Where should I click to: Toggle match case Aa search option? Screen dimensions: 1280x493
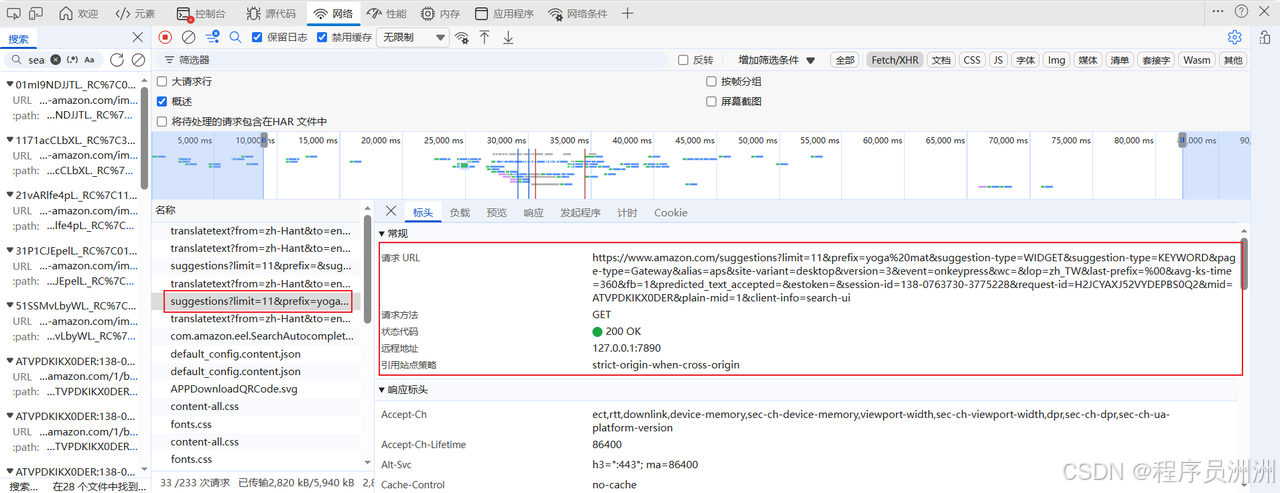point(89,60)
